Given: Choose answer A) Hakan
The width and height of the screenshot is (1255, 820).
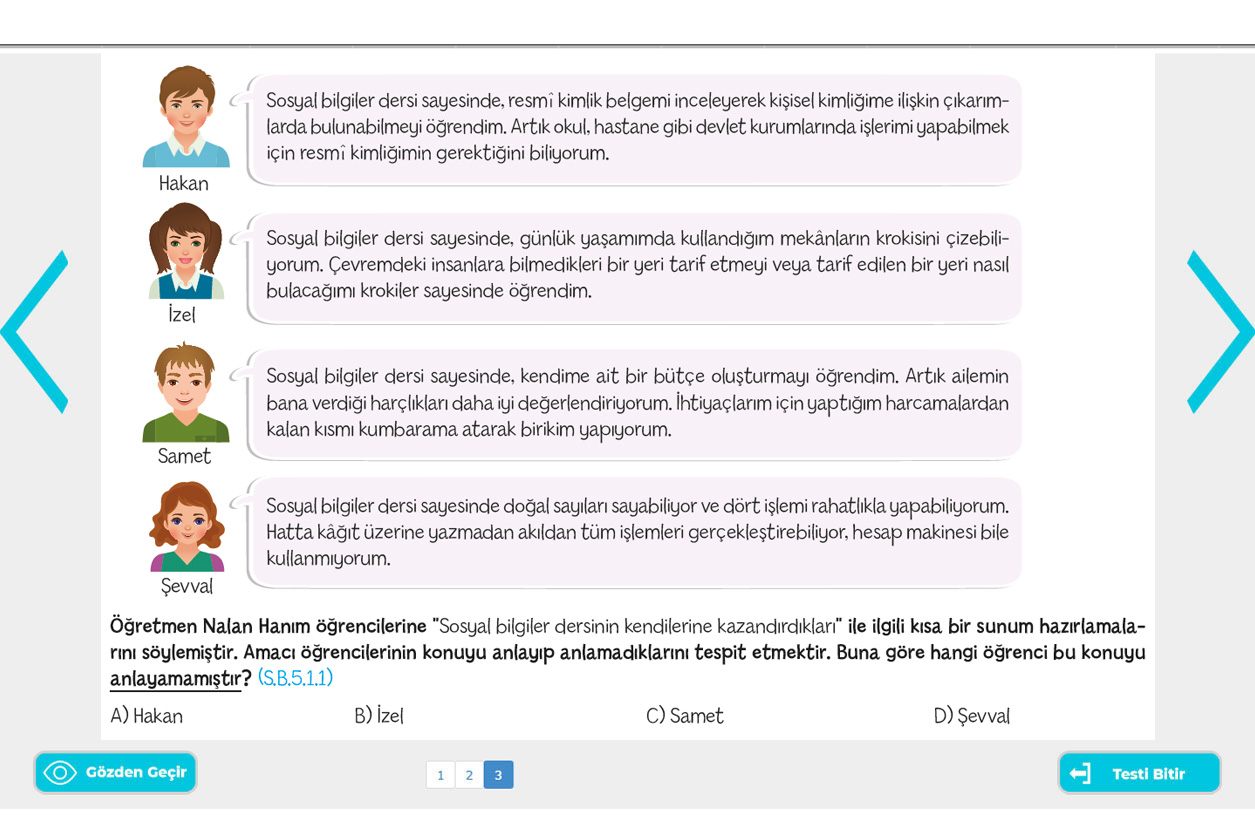Looking at the screenshot, I should [x=146, y=716].
